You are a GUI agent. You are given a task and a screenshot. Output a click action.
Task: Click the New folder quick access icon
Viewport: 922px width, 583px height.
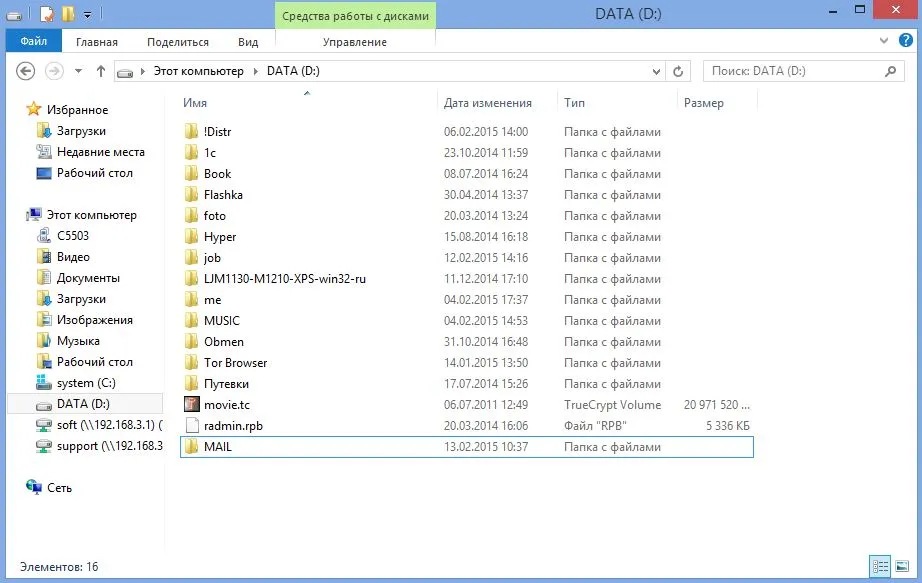68,14
